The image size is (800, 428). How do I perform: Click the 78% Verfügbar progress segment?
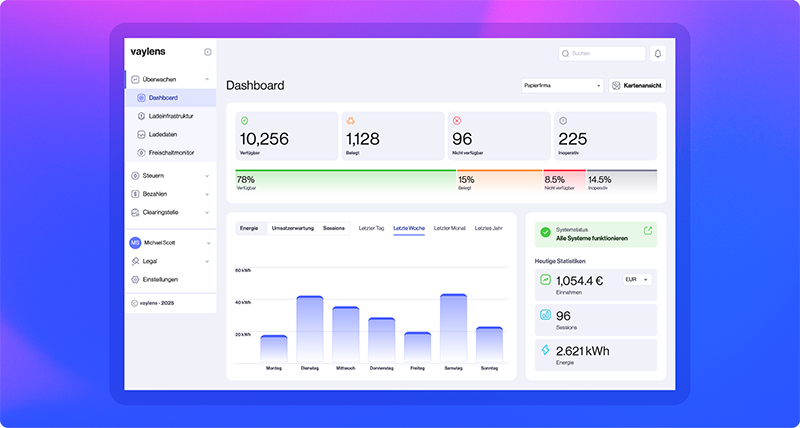tap(345, 181)
